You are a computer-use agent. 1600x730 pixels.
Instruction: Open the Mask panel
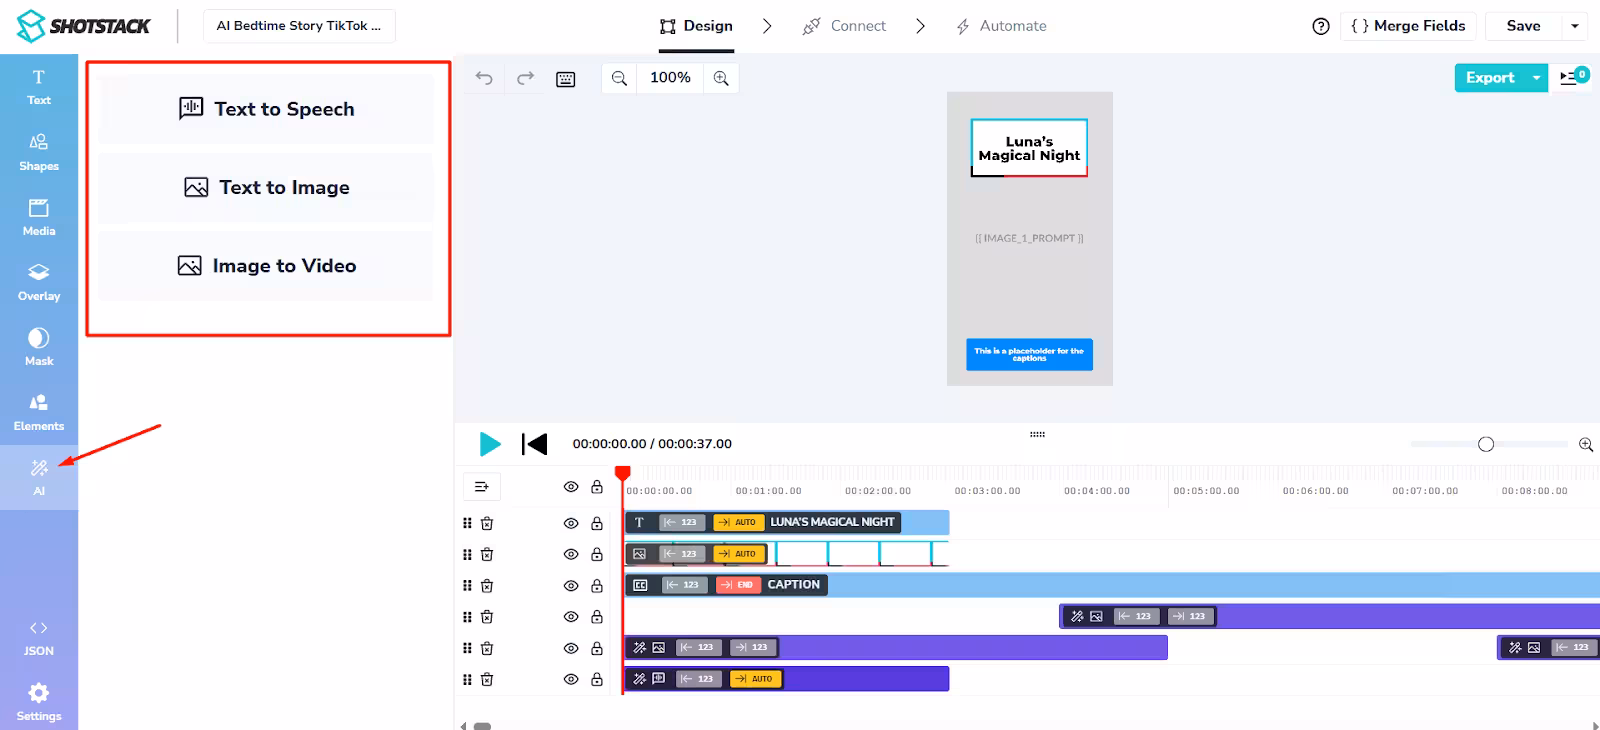click(x=39, y=347)
